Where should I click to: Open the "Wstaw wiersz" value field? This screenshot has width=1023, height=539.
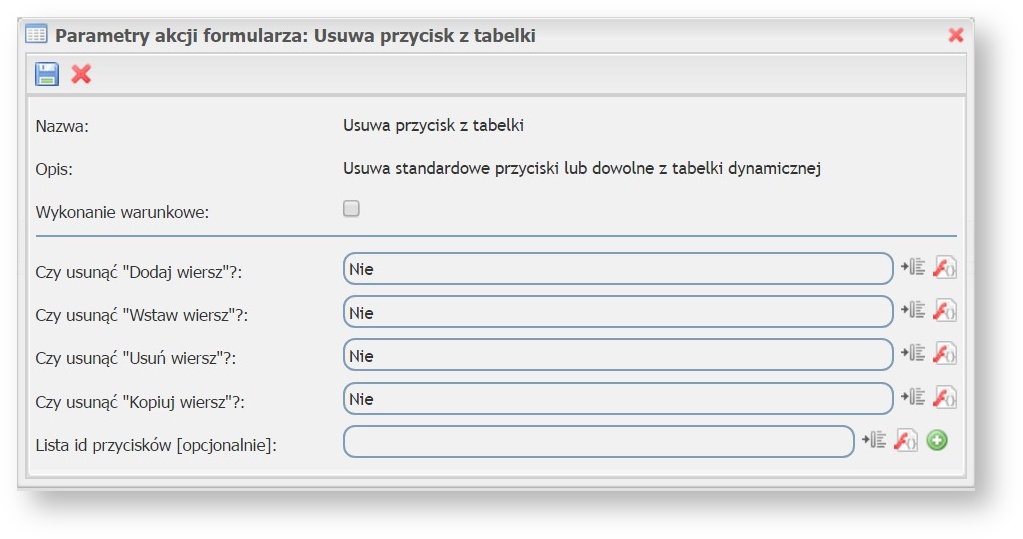(617, 312)
